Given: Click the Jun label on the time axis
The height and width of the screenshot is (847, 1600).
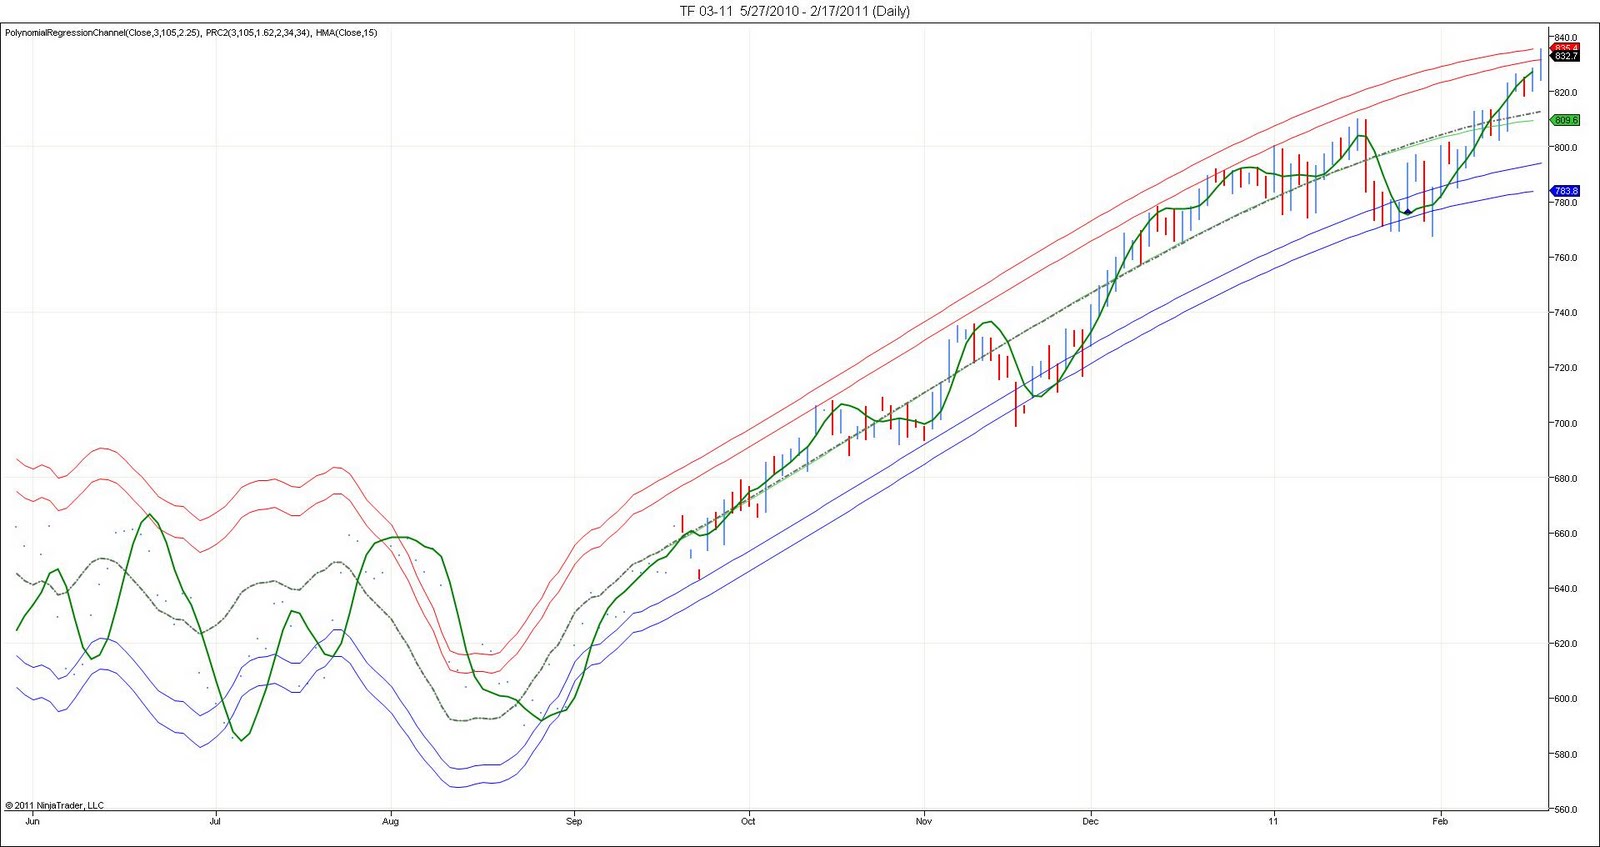Looking at the screenshot, I should pos(32,822).
